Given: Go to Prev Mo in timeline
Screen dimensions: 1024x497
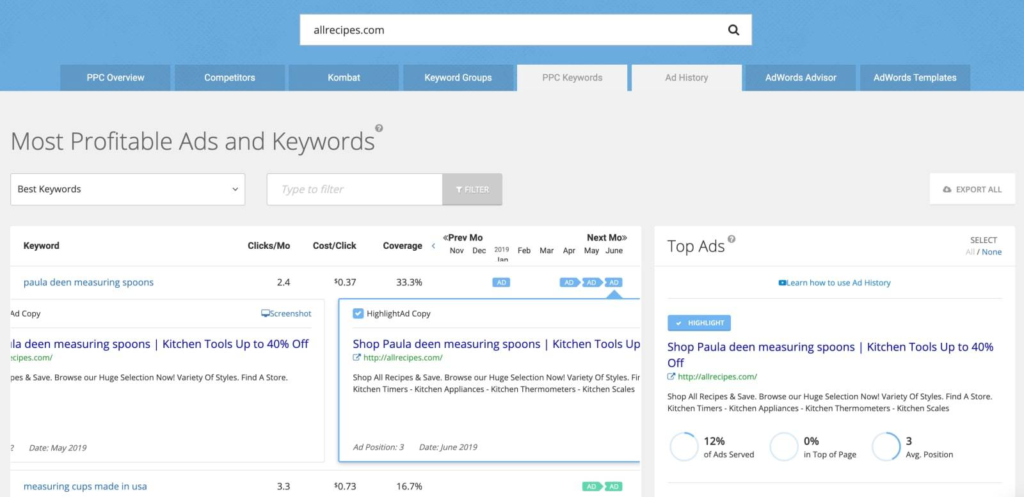Looking at the screenshot, I should pos(463,238).
